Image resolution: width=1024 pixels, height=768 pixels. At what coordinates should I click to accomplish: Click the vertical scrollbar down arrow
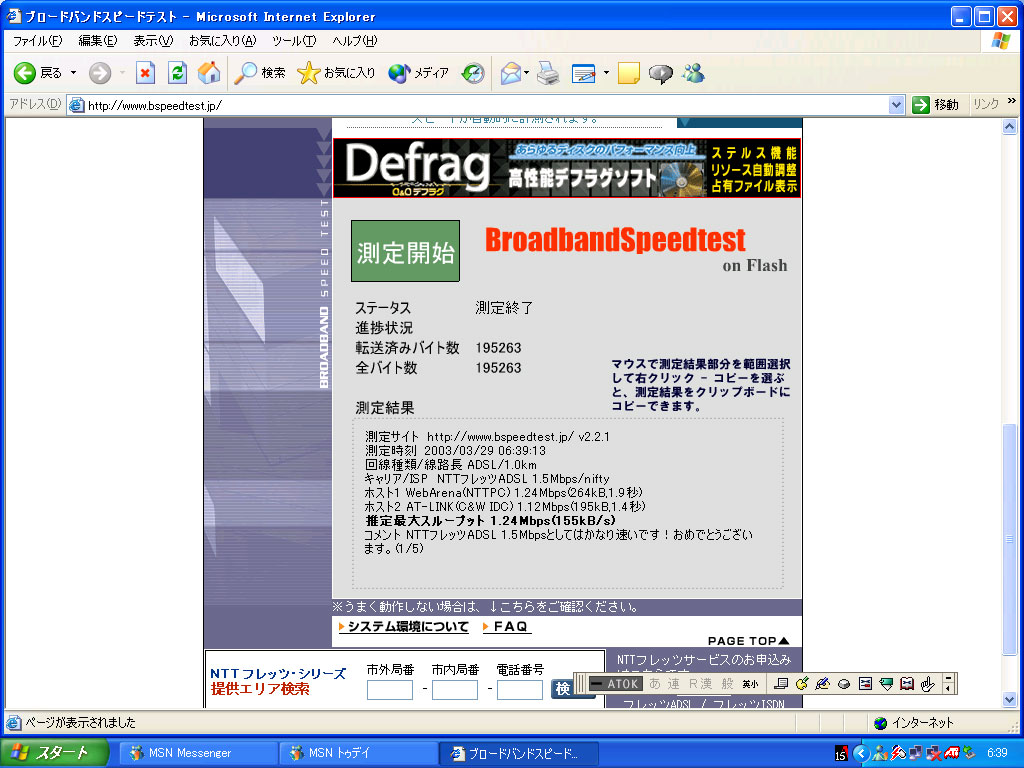tap(1010, 699)
